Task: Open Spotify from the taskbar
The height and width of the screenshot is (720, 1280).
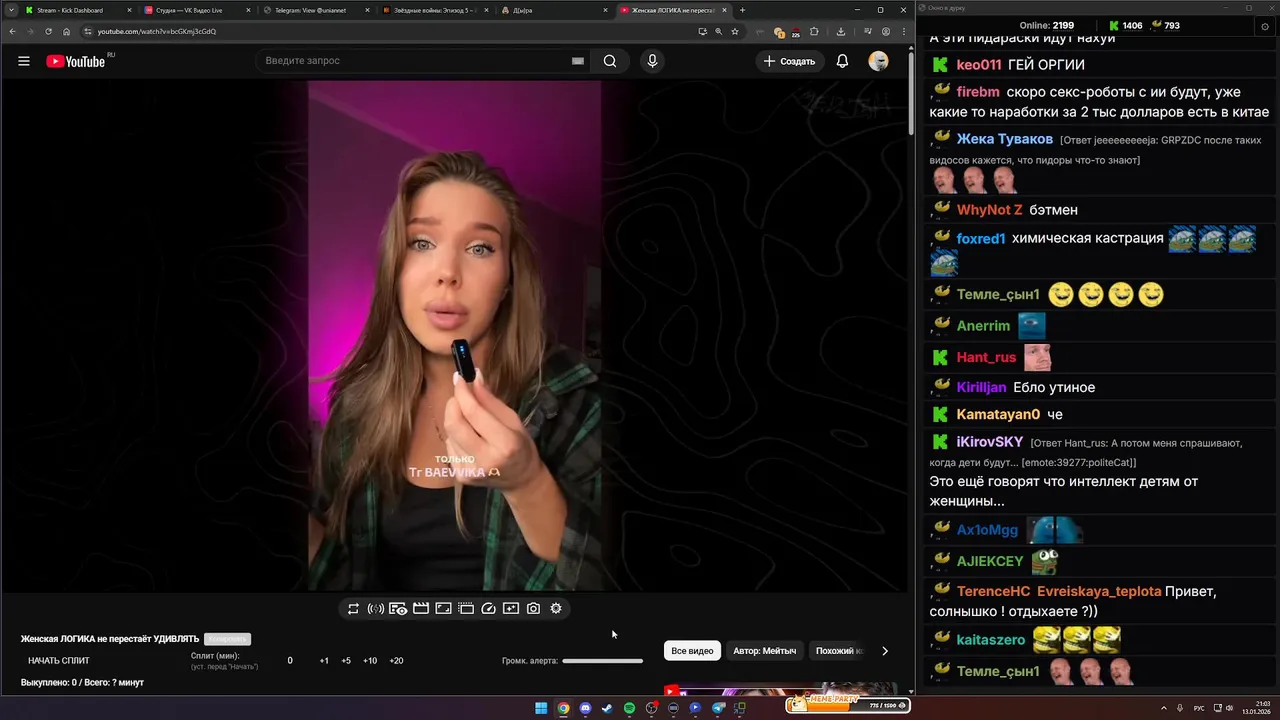Action: [629, 708]
